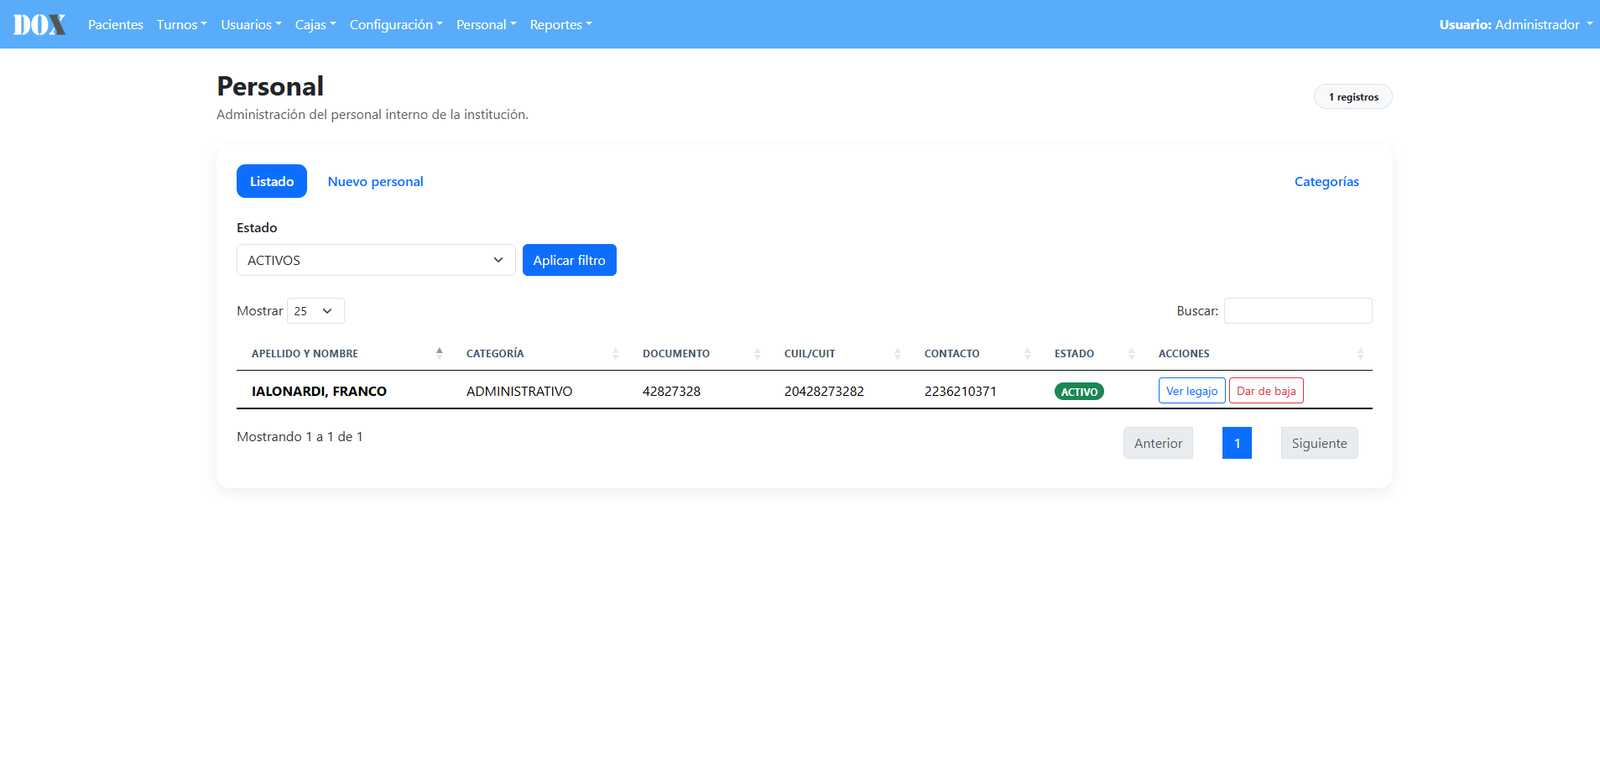Sort table by Documento column

pyautogui.click(x=700, y=353)
